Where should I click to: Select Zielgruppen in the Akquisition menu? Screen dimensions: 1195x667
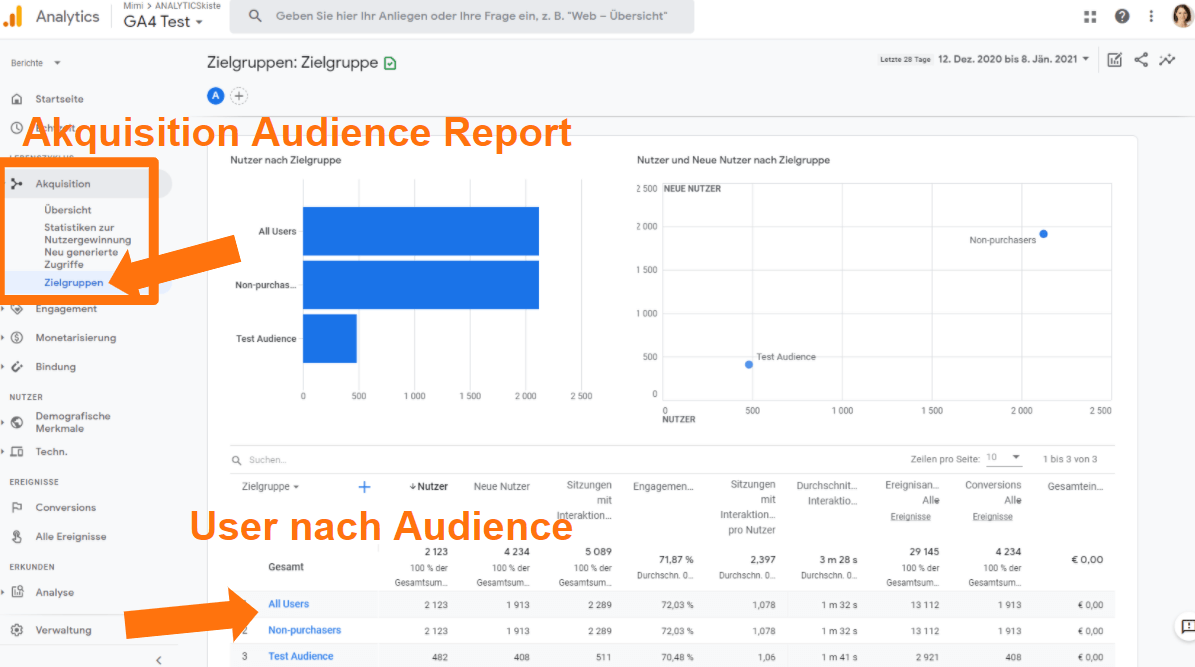pyautogui.click(x=76, y=282)
